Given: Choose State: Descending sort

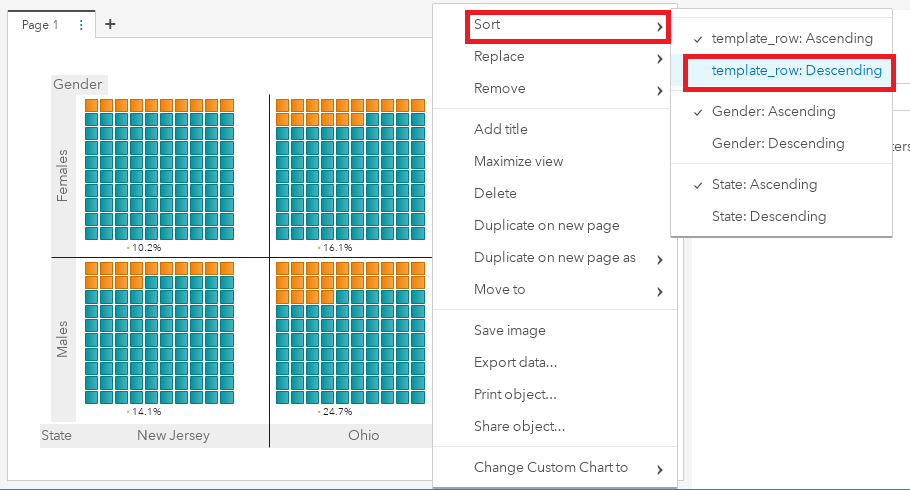Looking at the screenshot, I should tap(768, 216).
